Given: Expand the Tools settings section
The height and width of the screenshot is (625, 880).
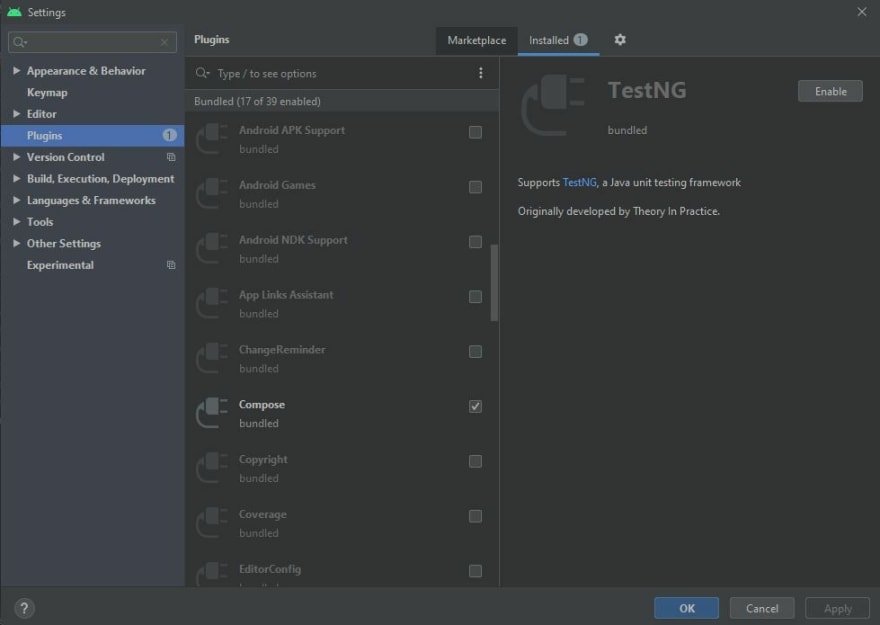Looking at the screenshot, I should coord(16,222).
